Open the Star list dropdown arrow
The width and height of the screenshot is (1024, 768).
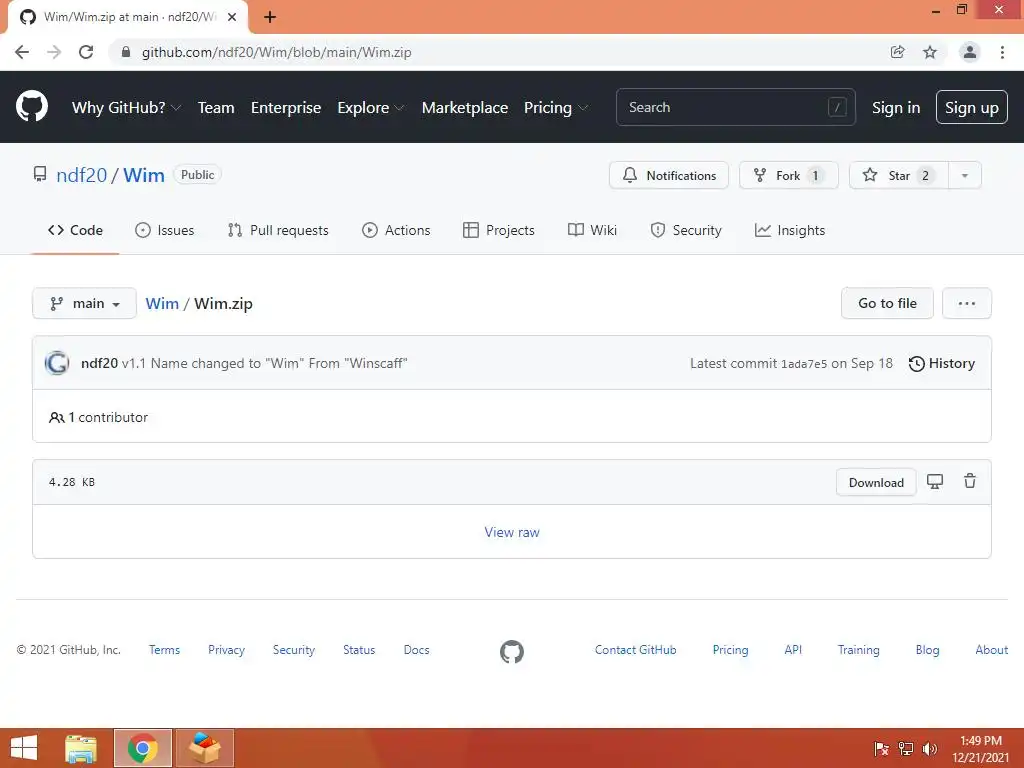(965, 175)
